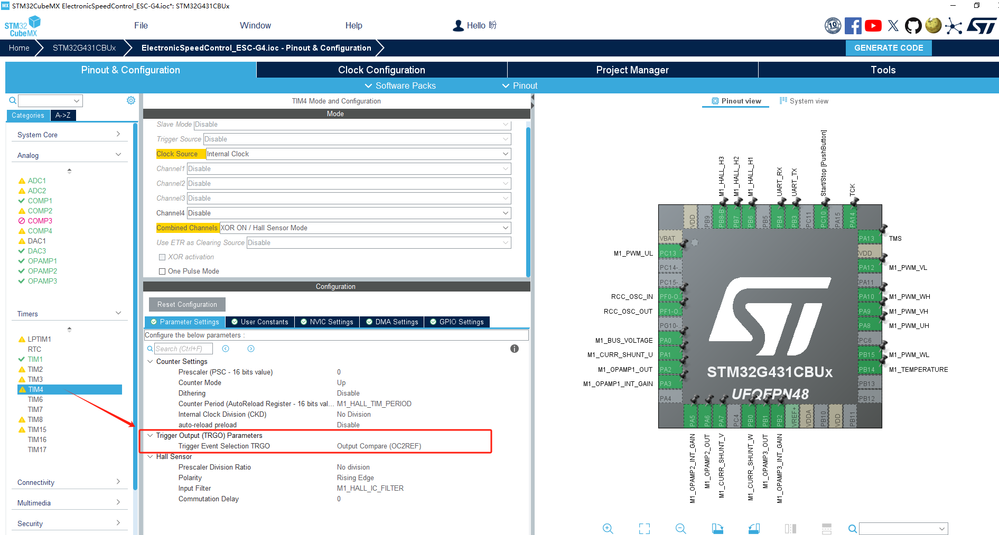Select OPAMP1 in the Analog list
The width and height of the screenshot is (999, 535).
[42, 261]
